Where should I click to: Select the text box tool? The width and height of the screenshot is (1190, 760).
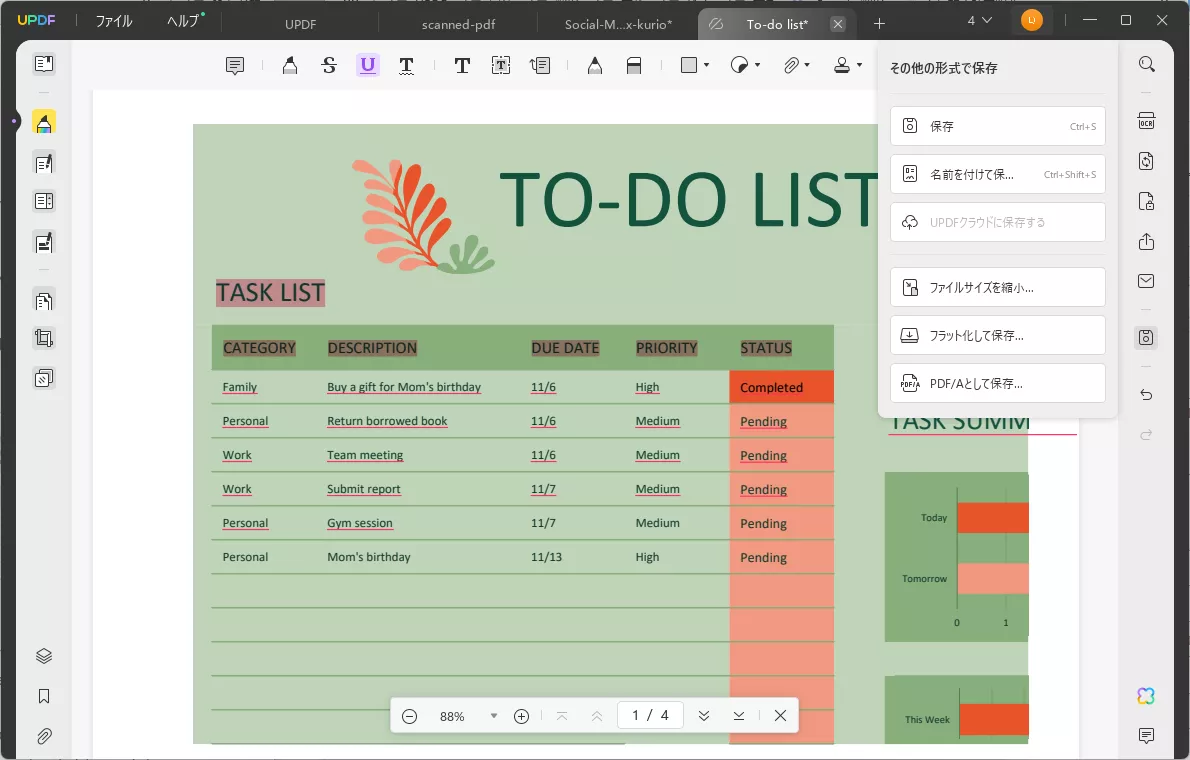tap(501, 66)
